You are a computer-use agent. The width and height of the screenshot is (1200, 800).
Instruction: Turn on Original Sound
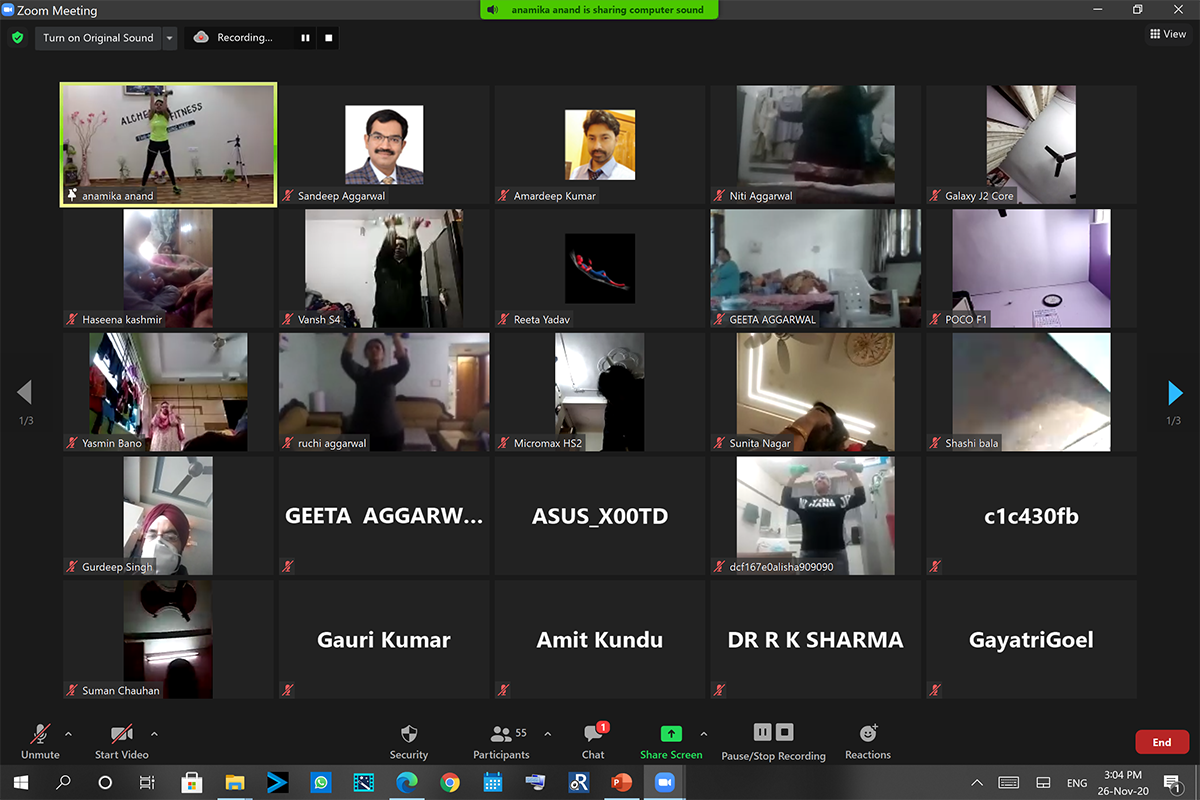click(x=98, y=38)
